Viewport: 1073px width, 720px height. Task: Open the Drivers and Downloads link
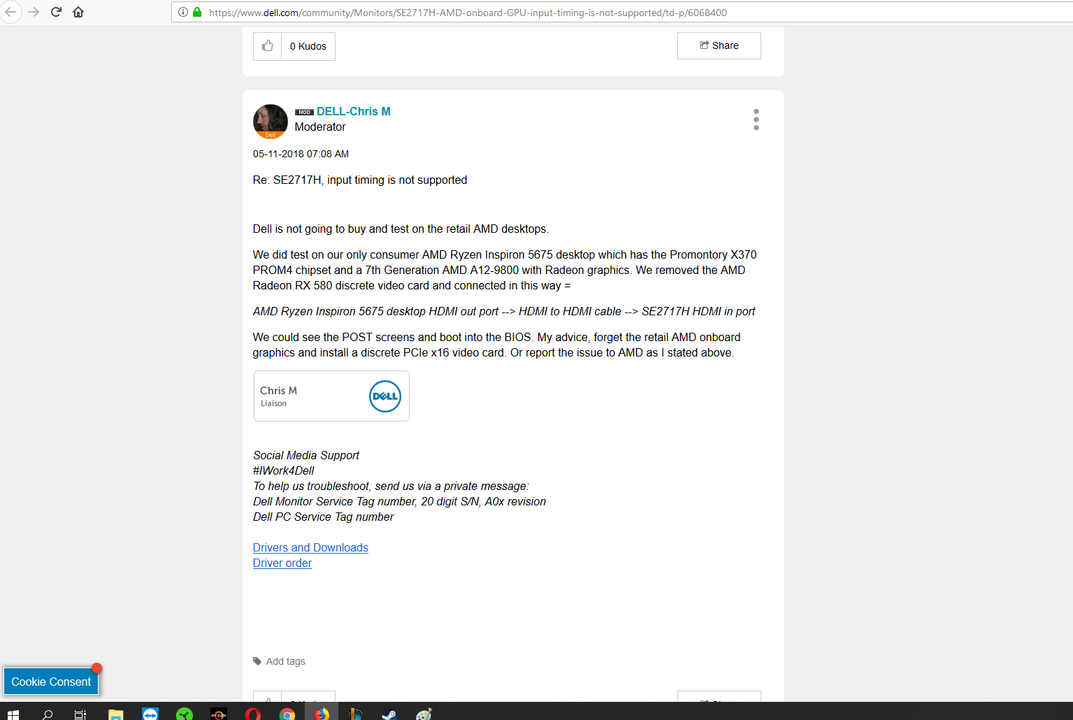pyautogui.click(x=310, y=548)
